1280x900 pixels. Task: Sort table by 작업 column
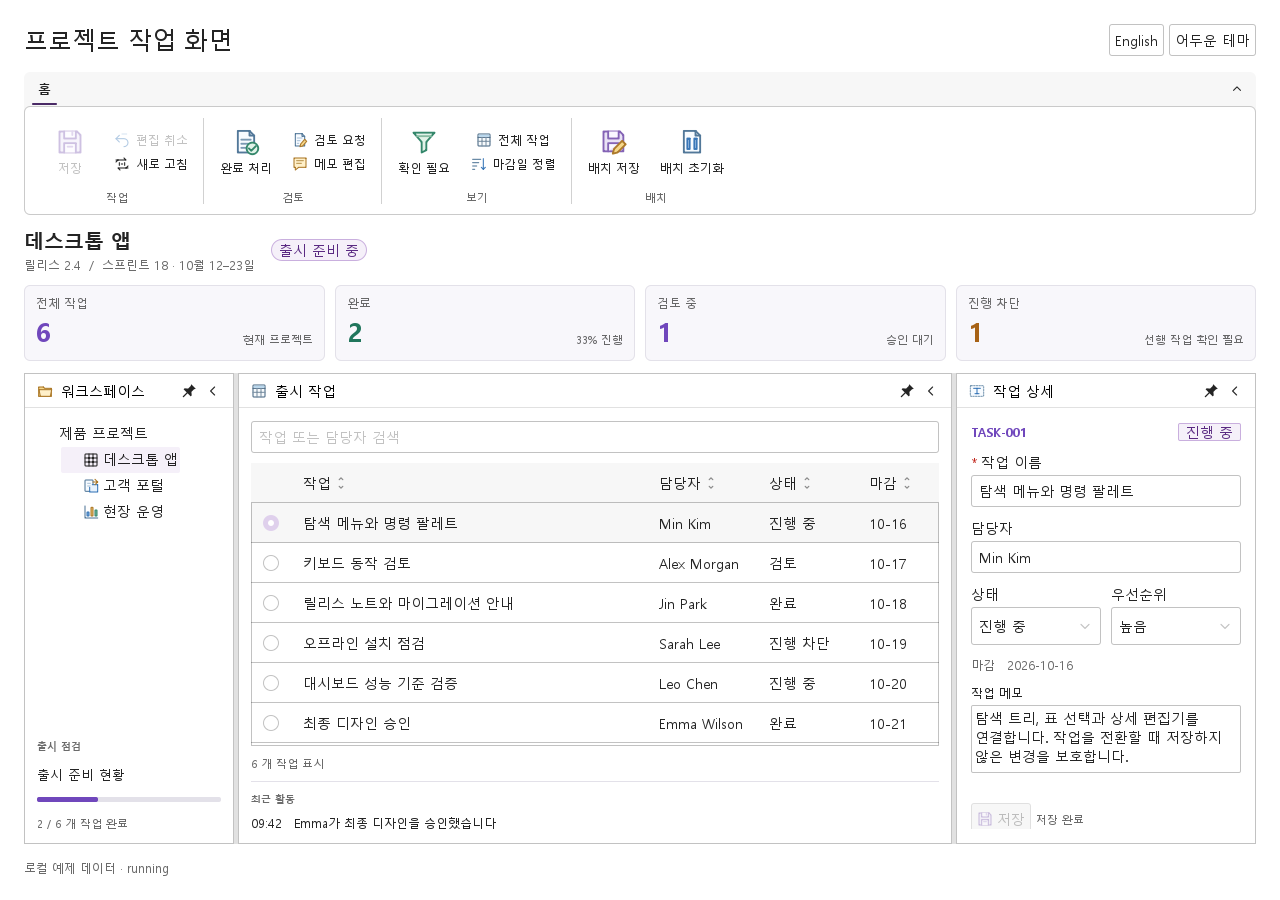(x=324, y=483)
